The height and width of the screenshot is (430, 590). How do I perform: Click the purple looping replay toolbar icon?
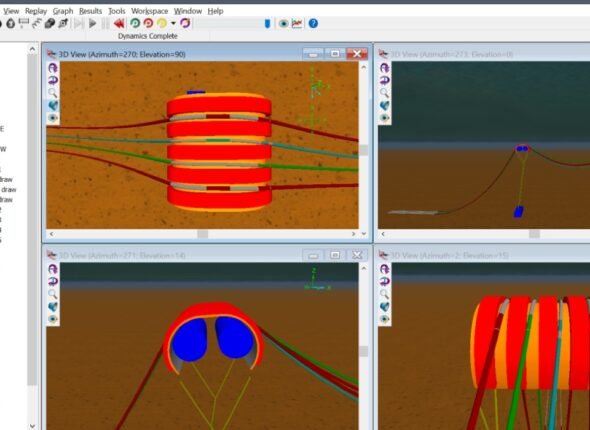(x=185, y=23)
